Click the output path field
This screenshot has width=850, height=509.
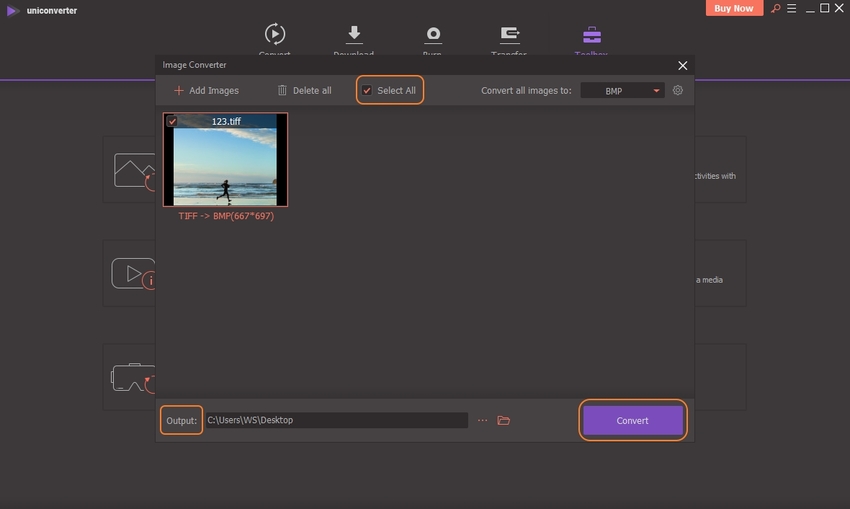336,420
